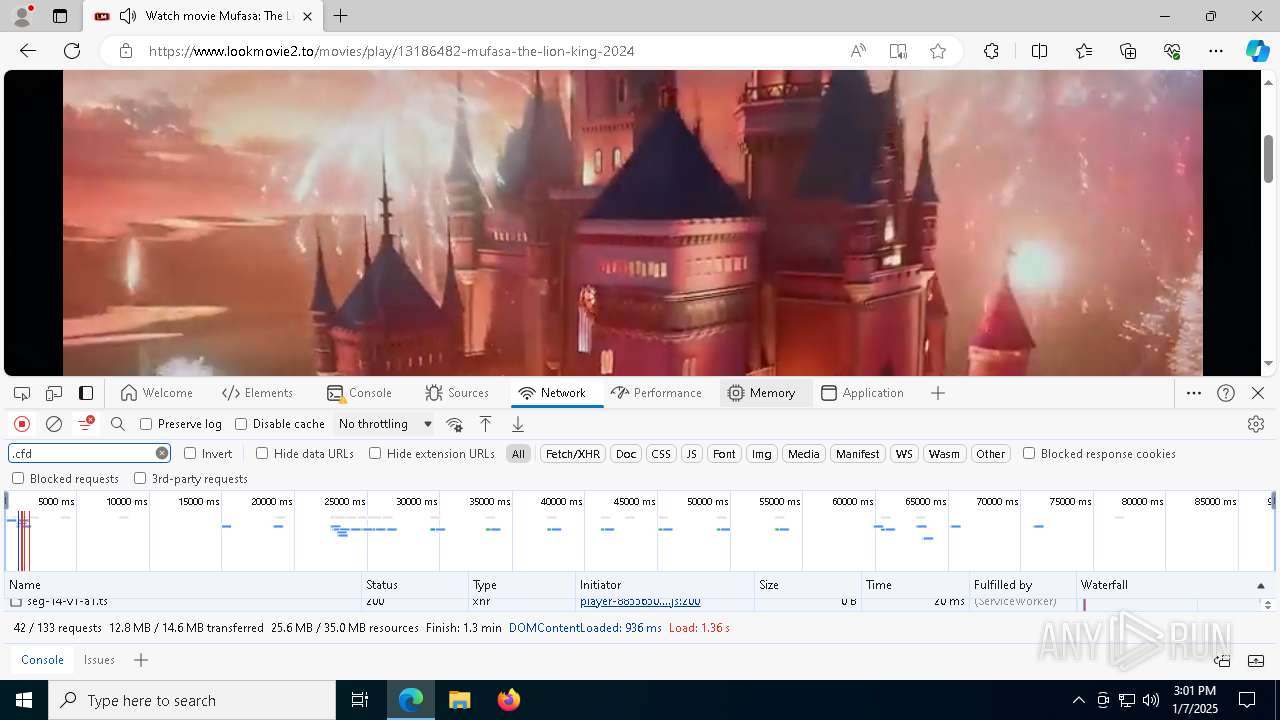Open Browser essentials heart icon
This screenshot has width=1280, height=720.
tap(1172, 51)
